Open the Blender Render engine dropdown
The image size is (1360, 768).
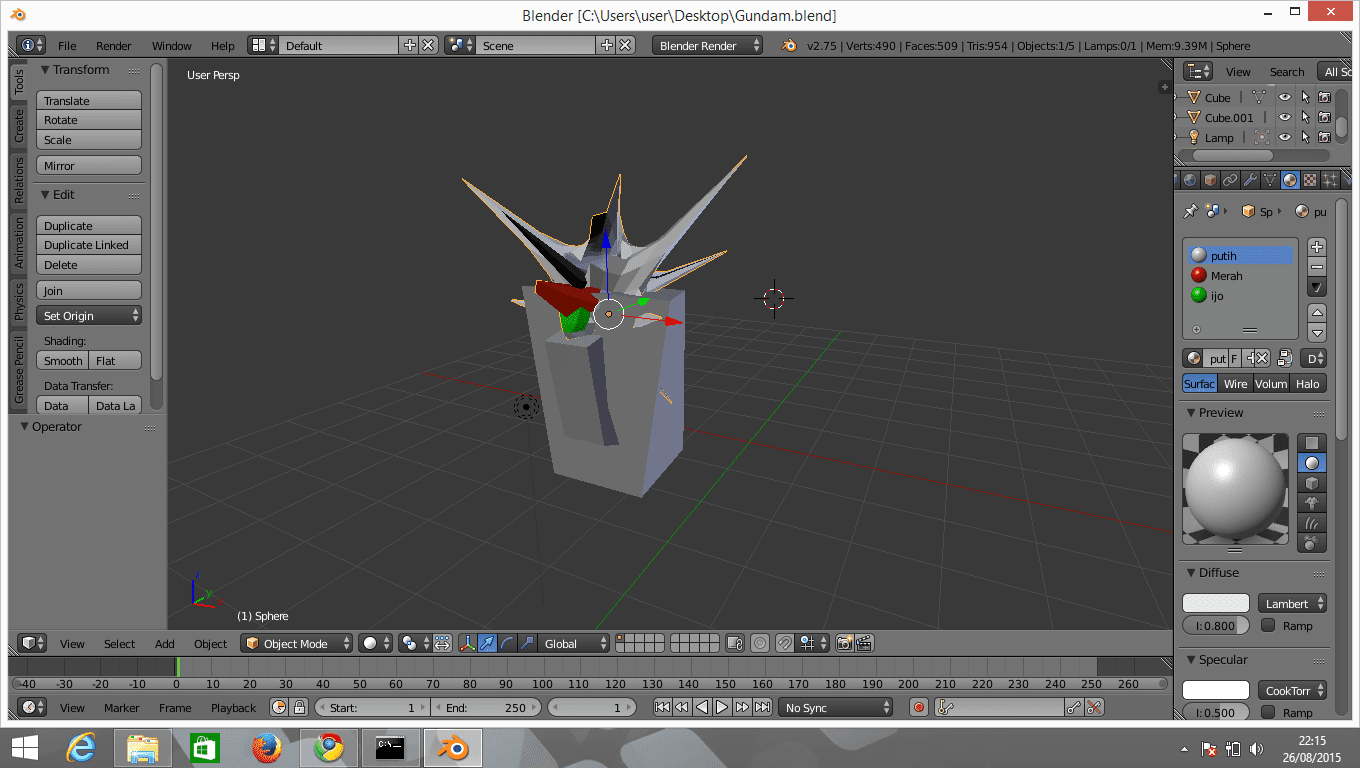coord(707,46)
